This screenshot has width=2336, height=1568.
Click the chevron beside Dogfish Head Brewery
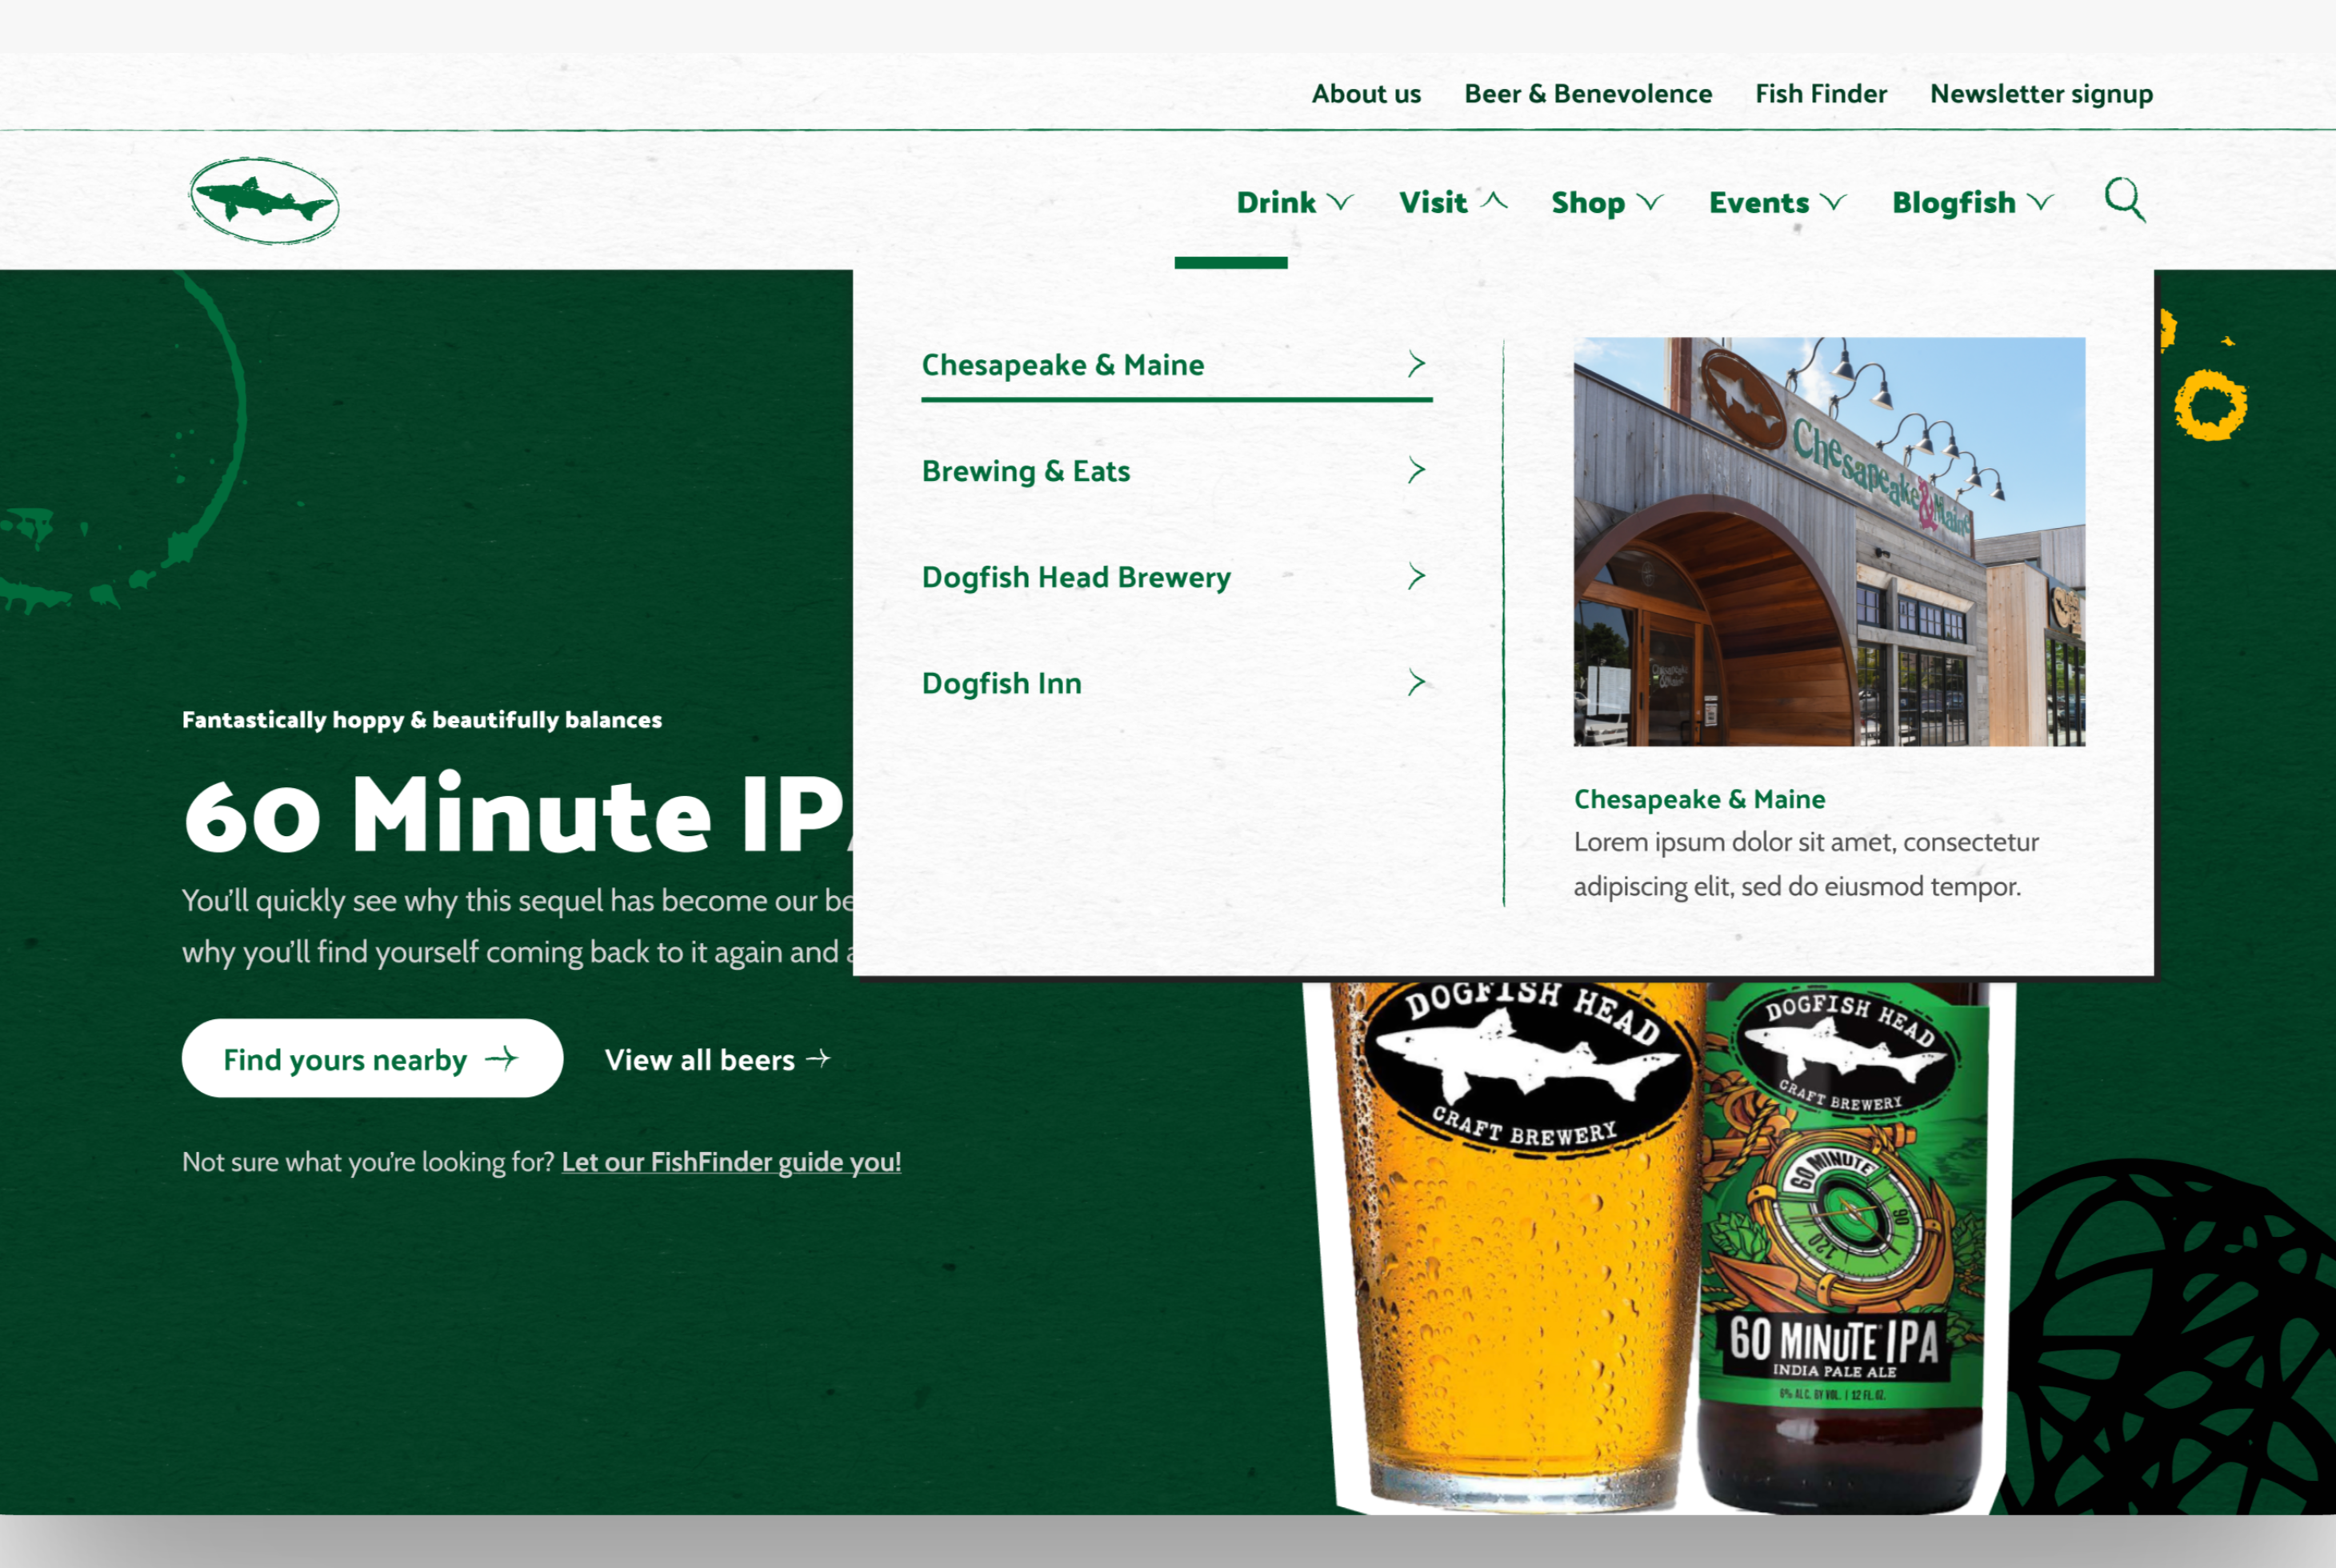coord(1416,576)
